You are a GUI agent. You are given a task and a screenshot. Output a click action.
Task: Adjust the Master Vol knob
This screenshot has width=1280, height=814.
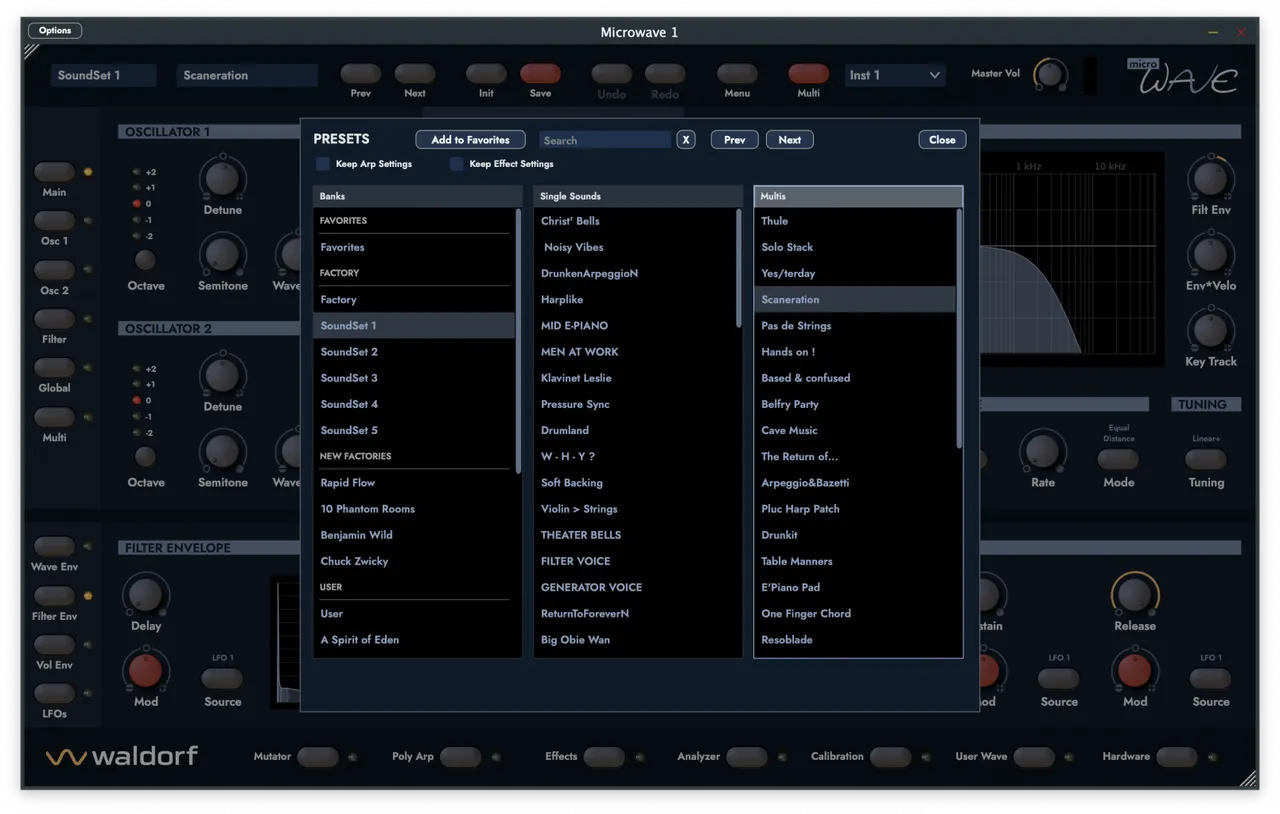[x=1050, y=75]
